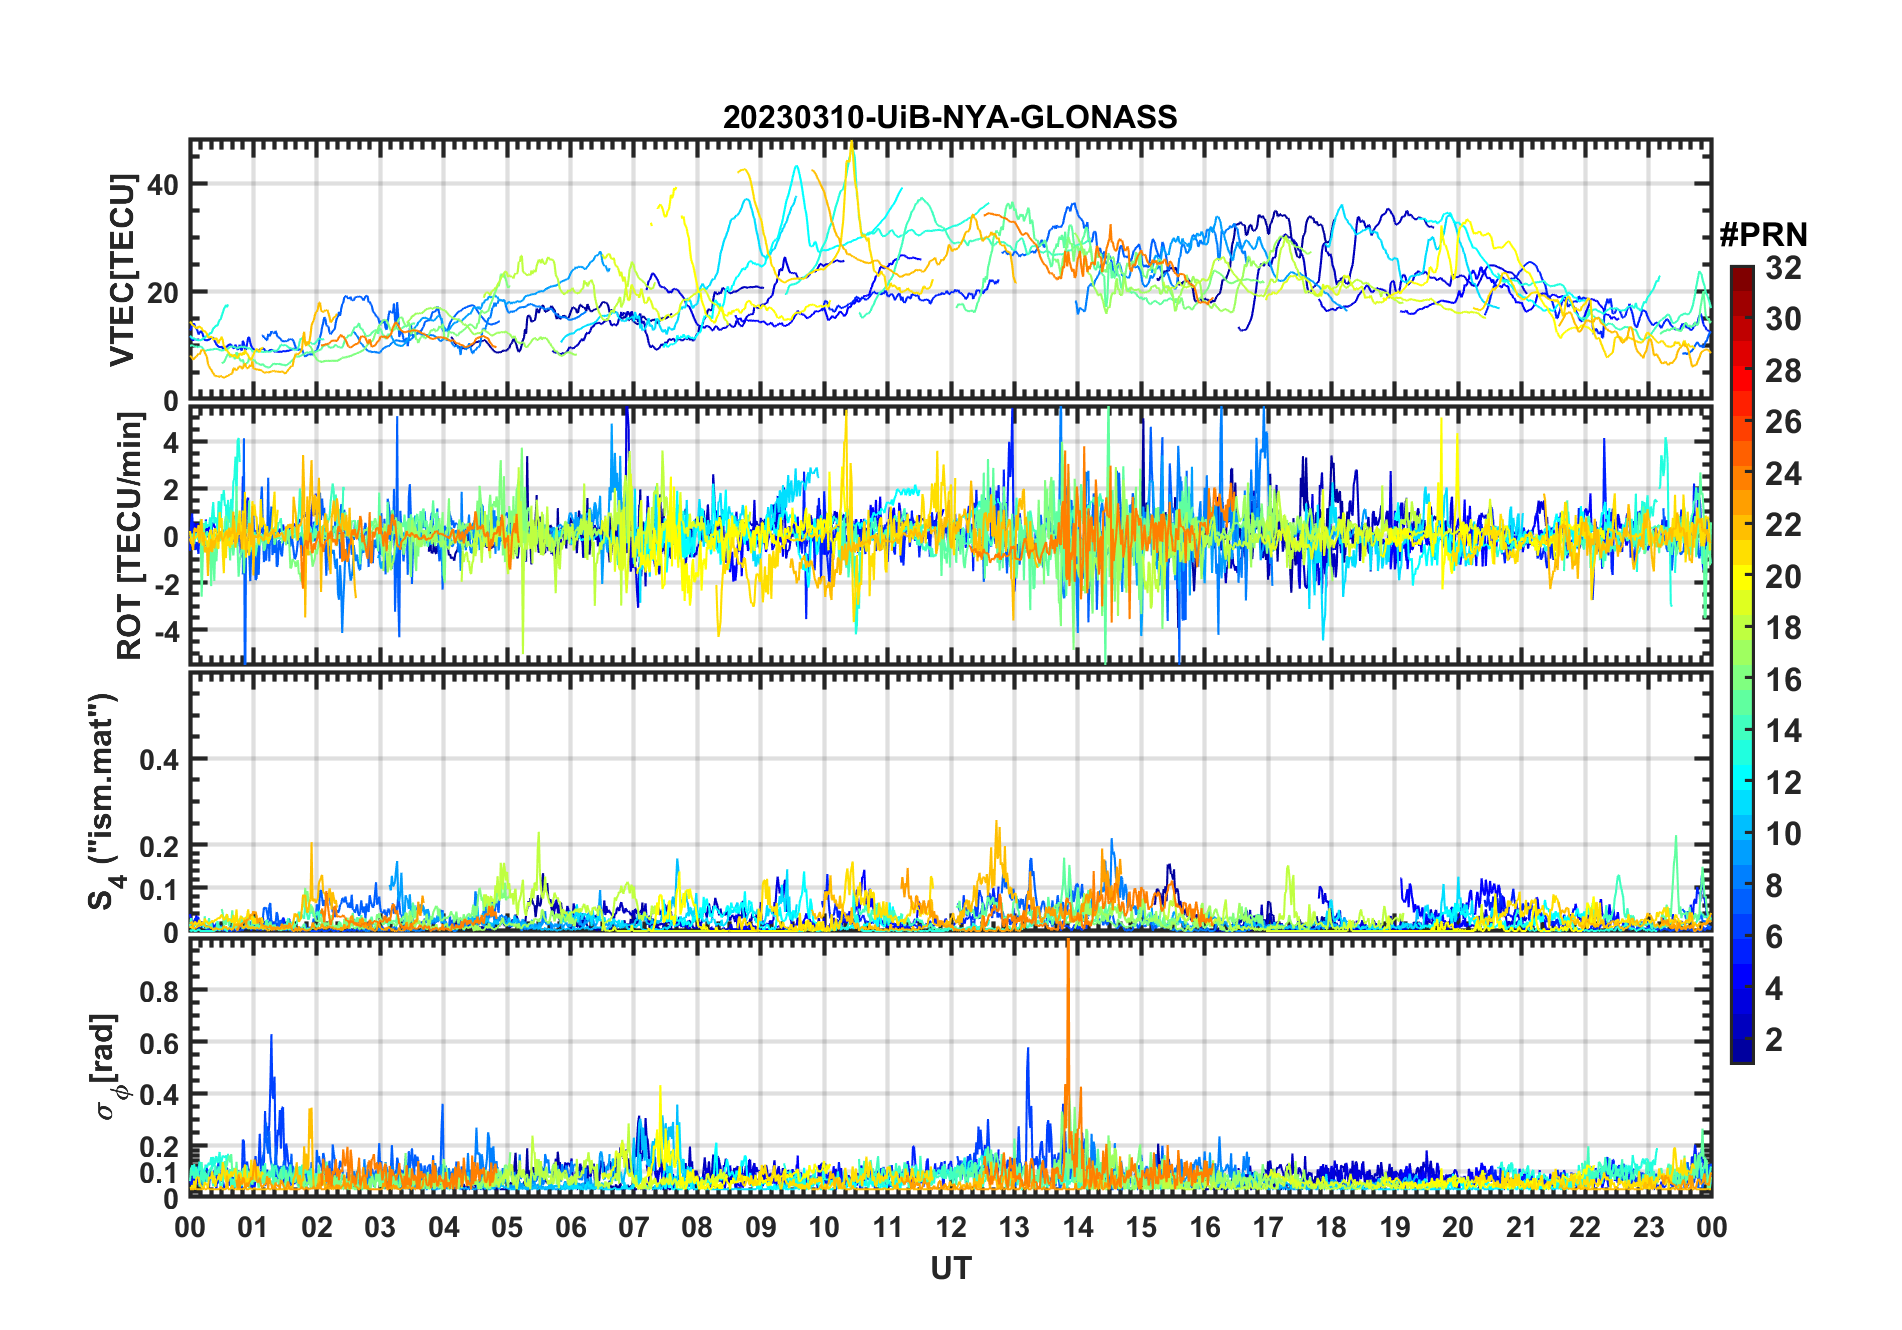Screen dimensions: 1902x1330
Task: Click colorbar tick label 18
Action: tap(1783, 627)
